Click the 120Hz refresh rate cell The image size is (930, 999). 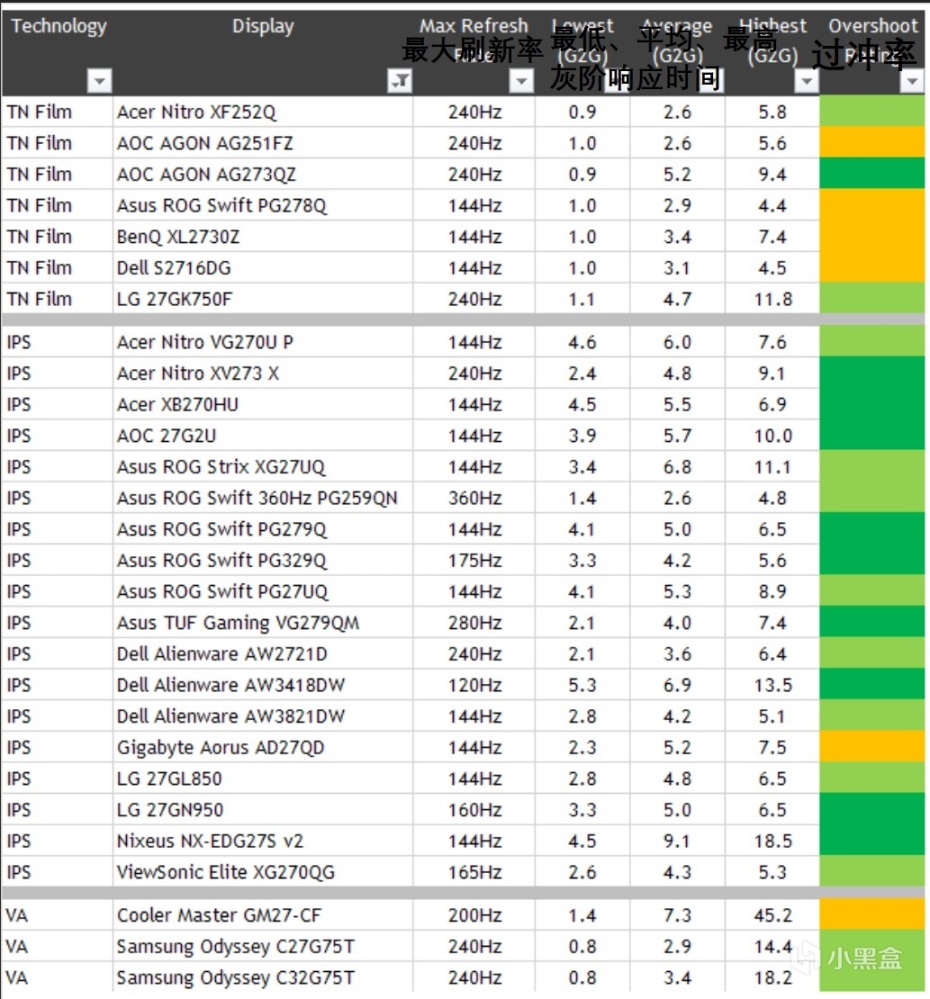pos(475,686)
